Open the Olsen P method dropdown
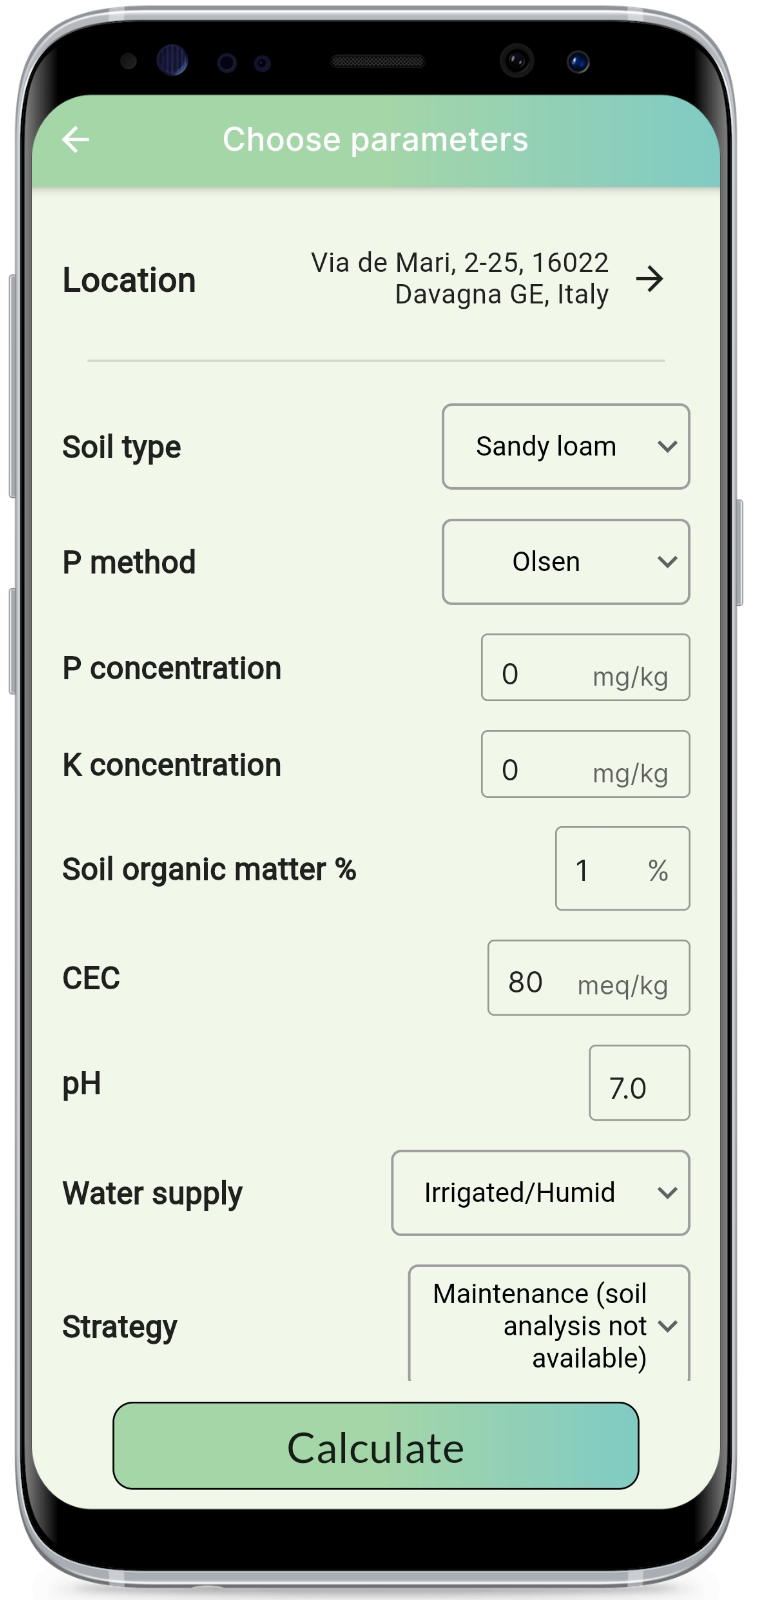This screenshot has width=758, height=1600. tap(566, 562)
